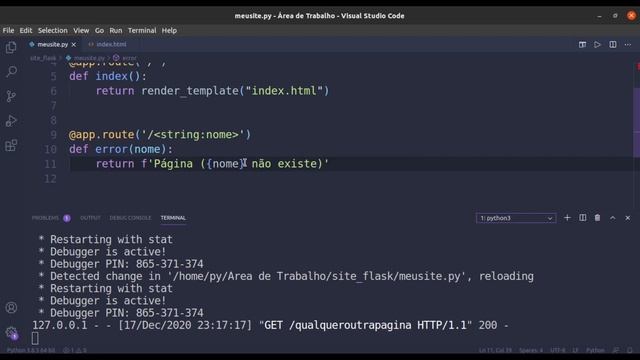Click 'não existe' text in line 11
This screenshot has height=360, width=640.
click(x=284, y=164)
